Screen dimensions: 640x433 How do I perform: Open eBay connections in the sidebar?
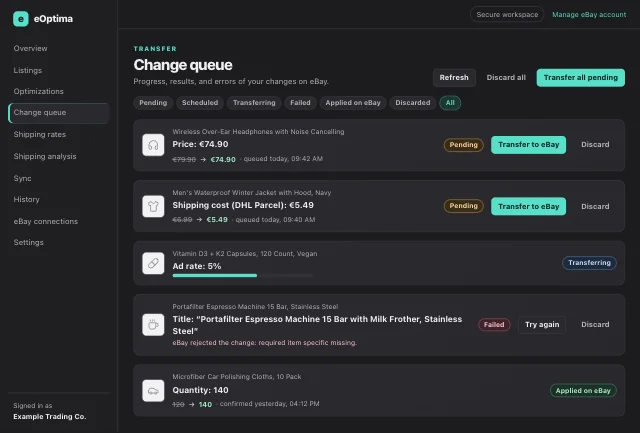tap(46, 221)
